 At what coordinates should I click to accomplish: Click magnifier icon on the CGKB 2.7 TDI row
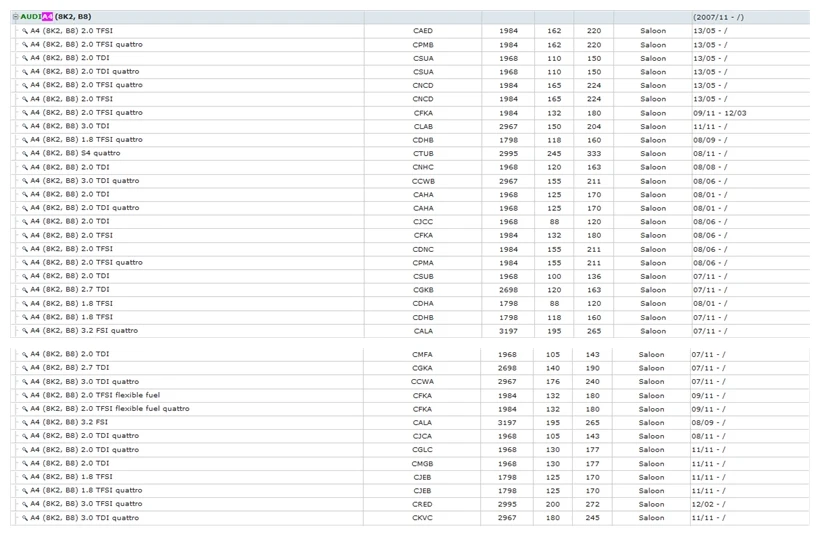pyautogui.click(x=25, y=290)
